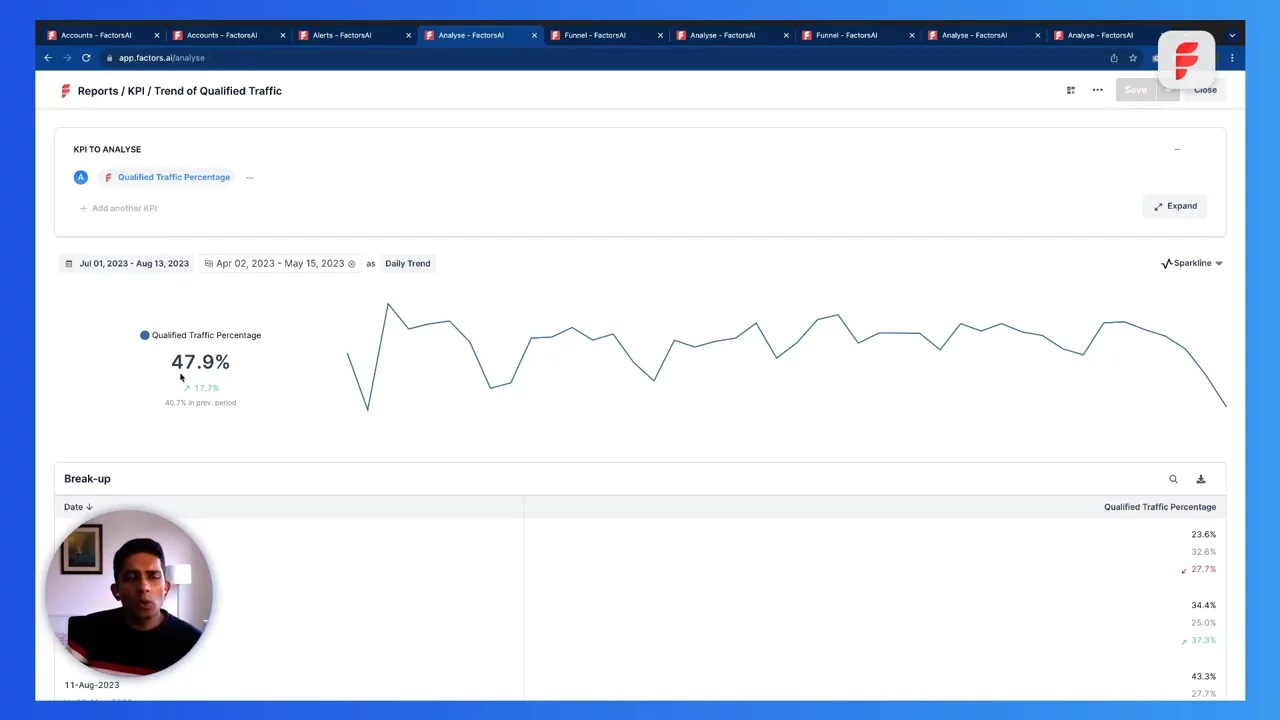Bookmark this page with the star icon

tap(1133, 58)
